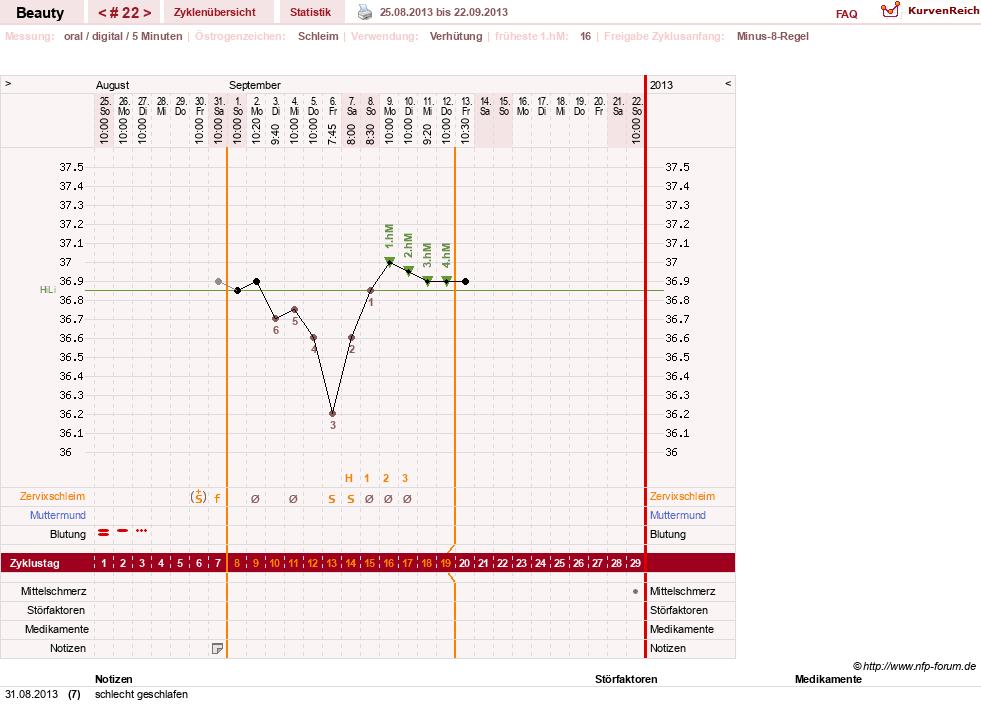Click the früheste 1.hM value '16'
981x718 pixels.
(x=586, y=36)
